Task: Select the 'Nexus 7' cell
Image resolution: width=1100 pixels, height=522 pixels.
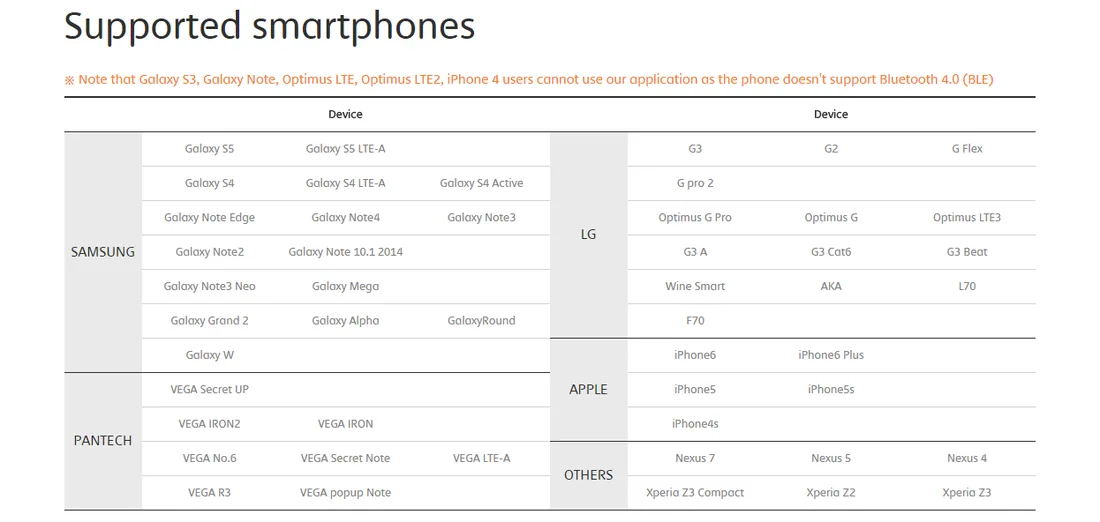Action: [x=695, y=458]
